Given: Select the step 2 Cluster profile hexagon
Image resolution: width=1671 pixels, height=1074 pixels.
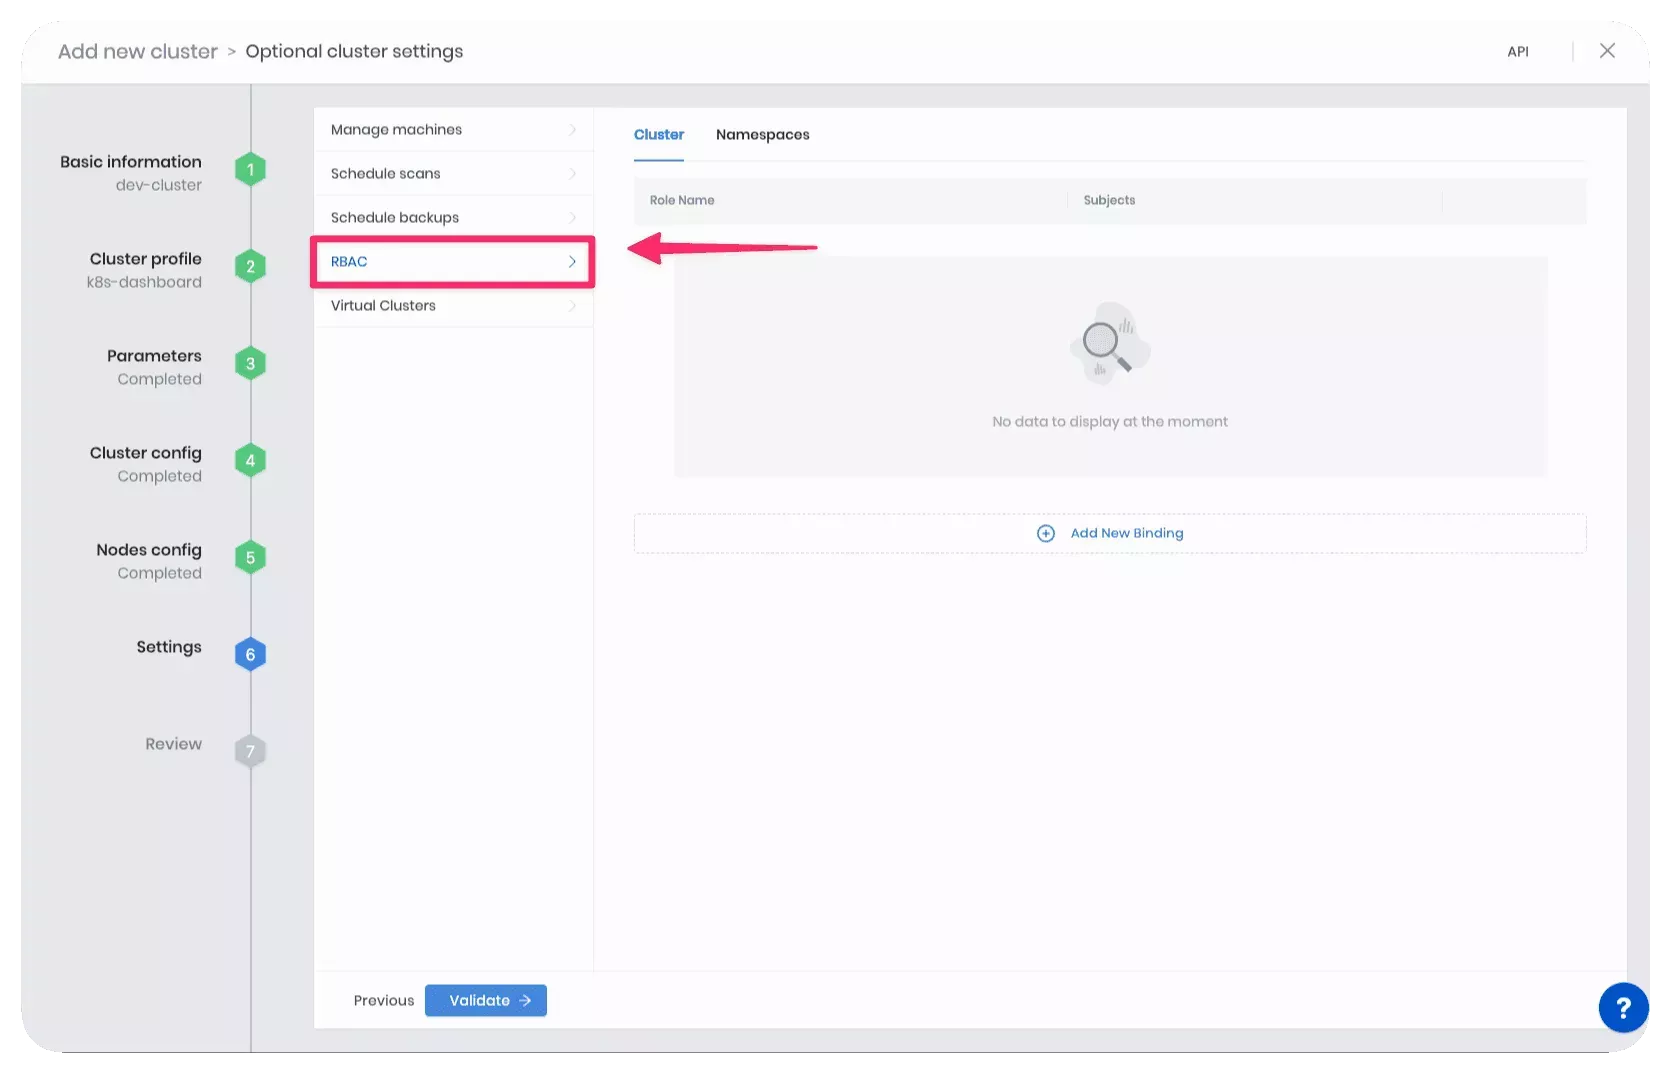Looking at the screenshot, I should point(250,265).
